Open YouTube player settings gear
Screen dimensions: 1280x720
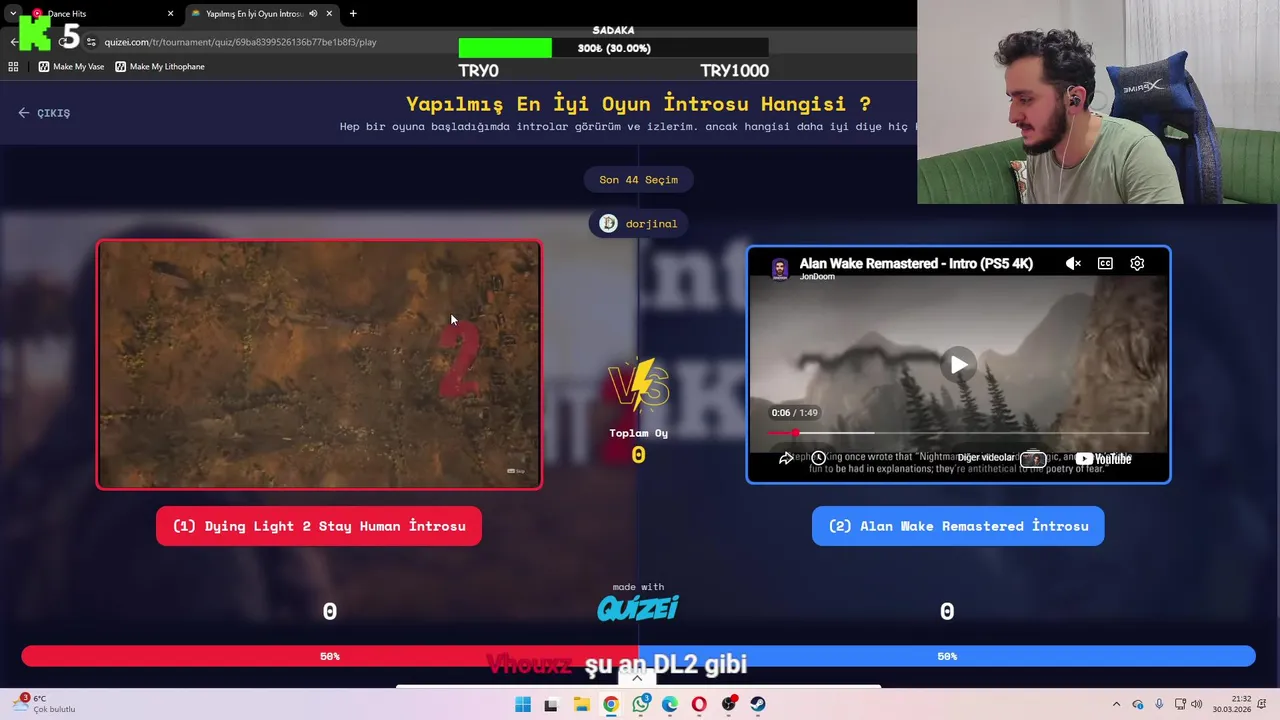point(1137,264)
